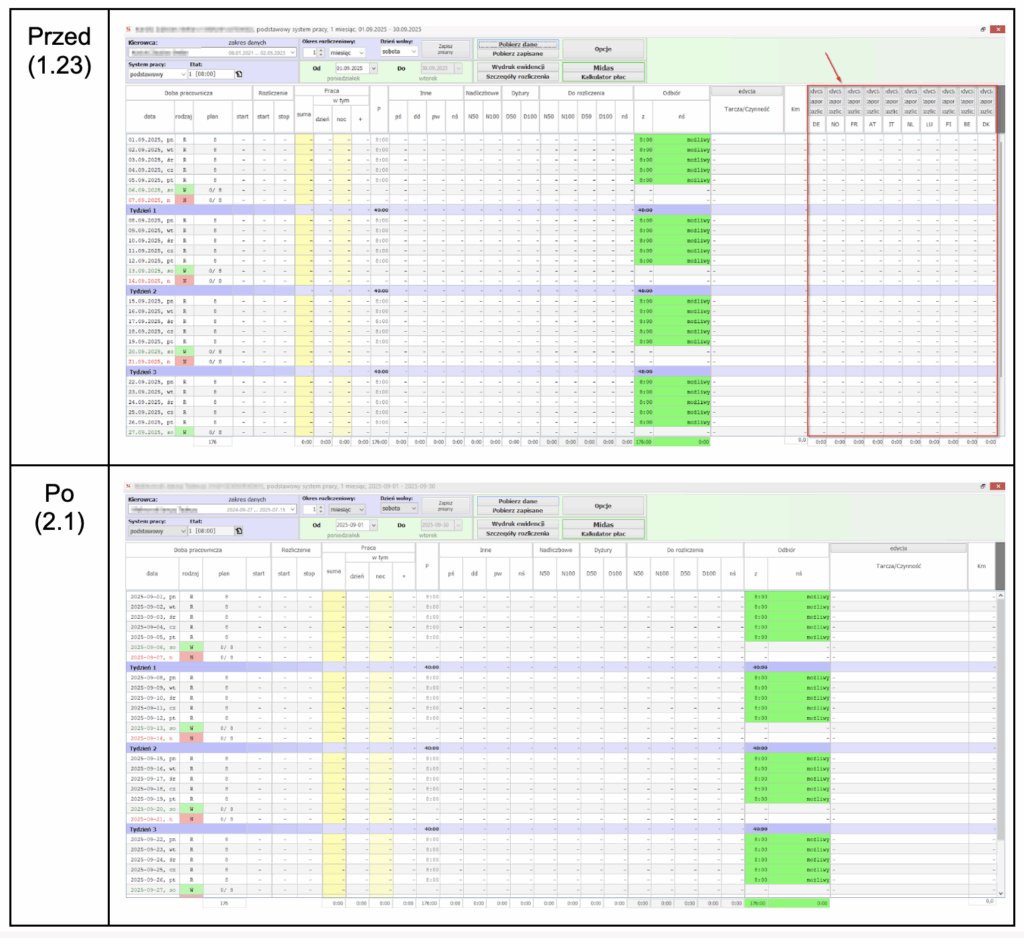Viewport: 1024px width, 938px height.
Task: Click the edycja header button in the 2.1 window
Action: click(x=898, y=547)
